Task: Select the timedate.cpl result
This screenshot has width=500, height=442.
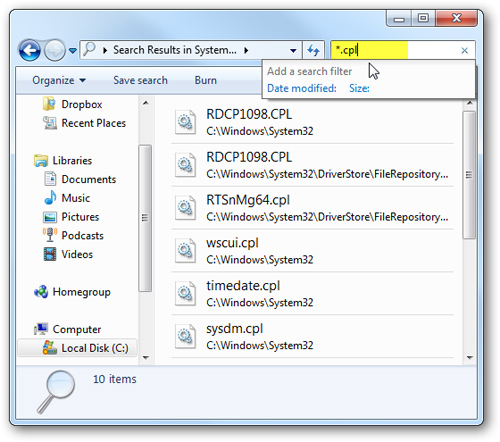Action: tap(312, 293)
